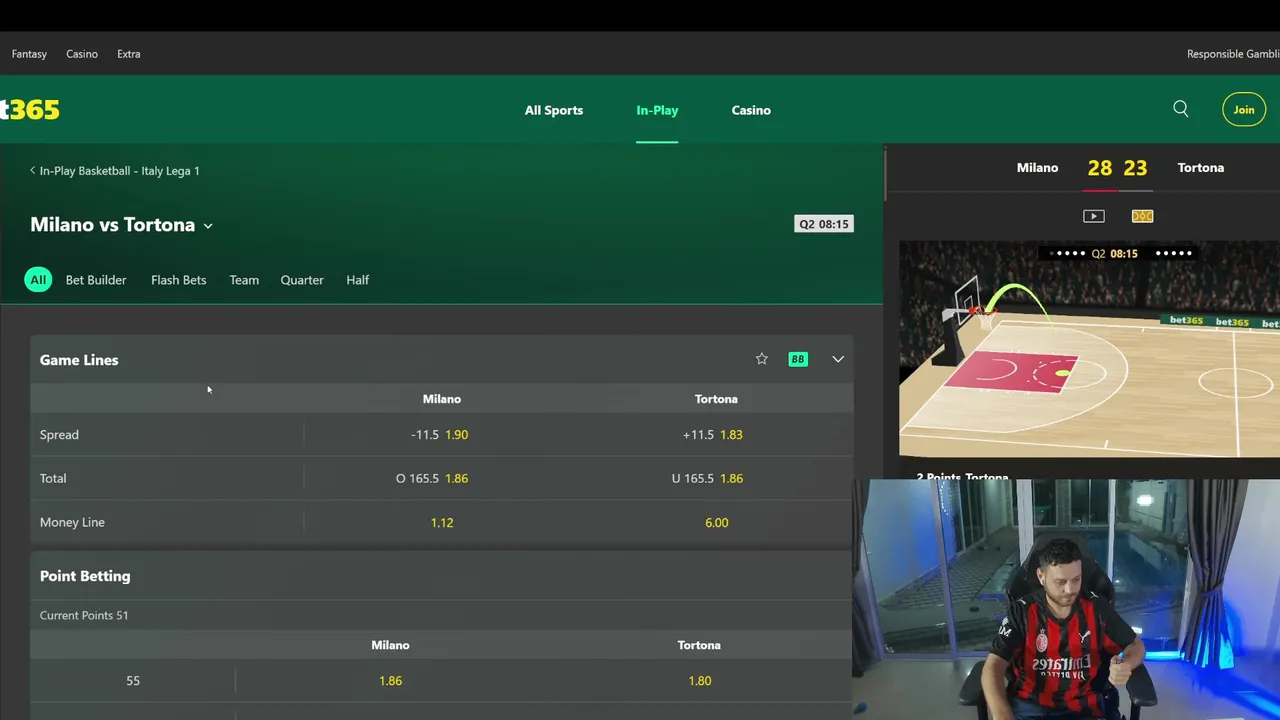Switch to the Flash Bets tab

(x=178, y=280)
